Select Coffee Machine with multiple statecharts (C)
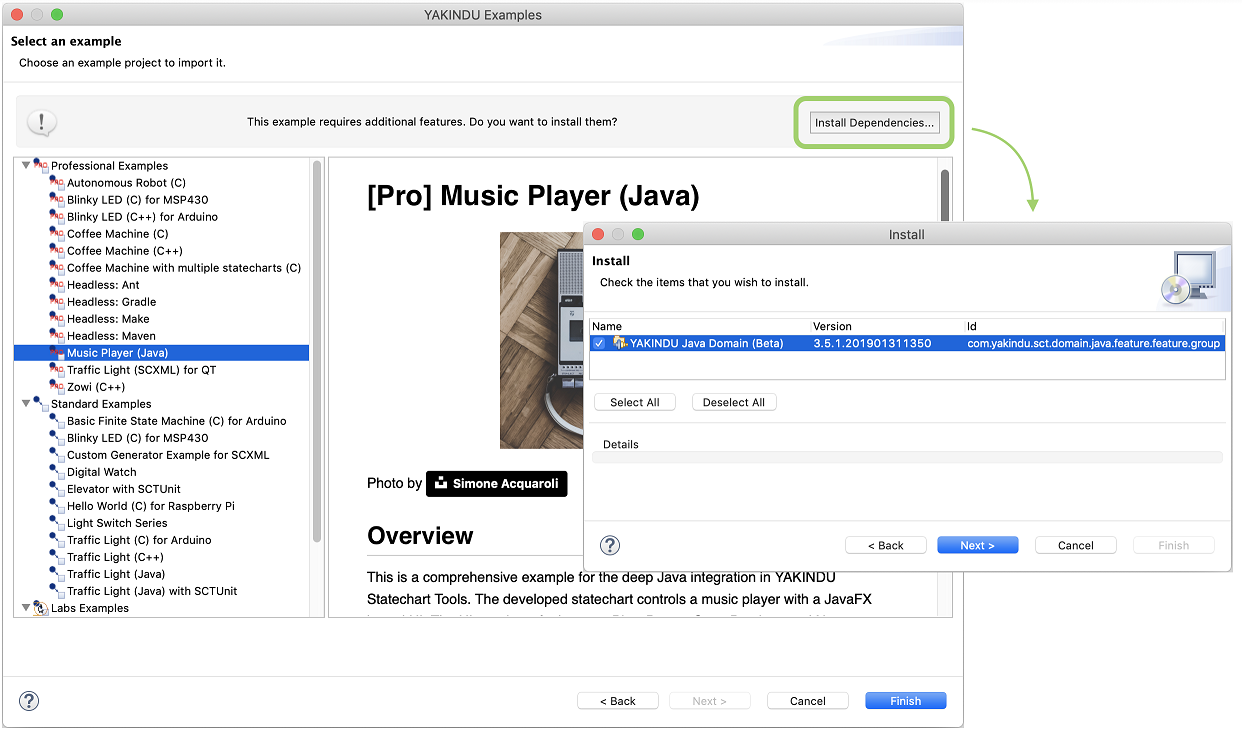This screenshot has width=1242, height=734. 184,268
